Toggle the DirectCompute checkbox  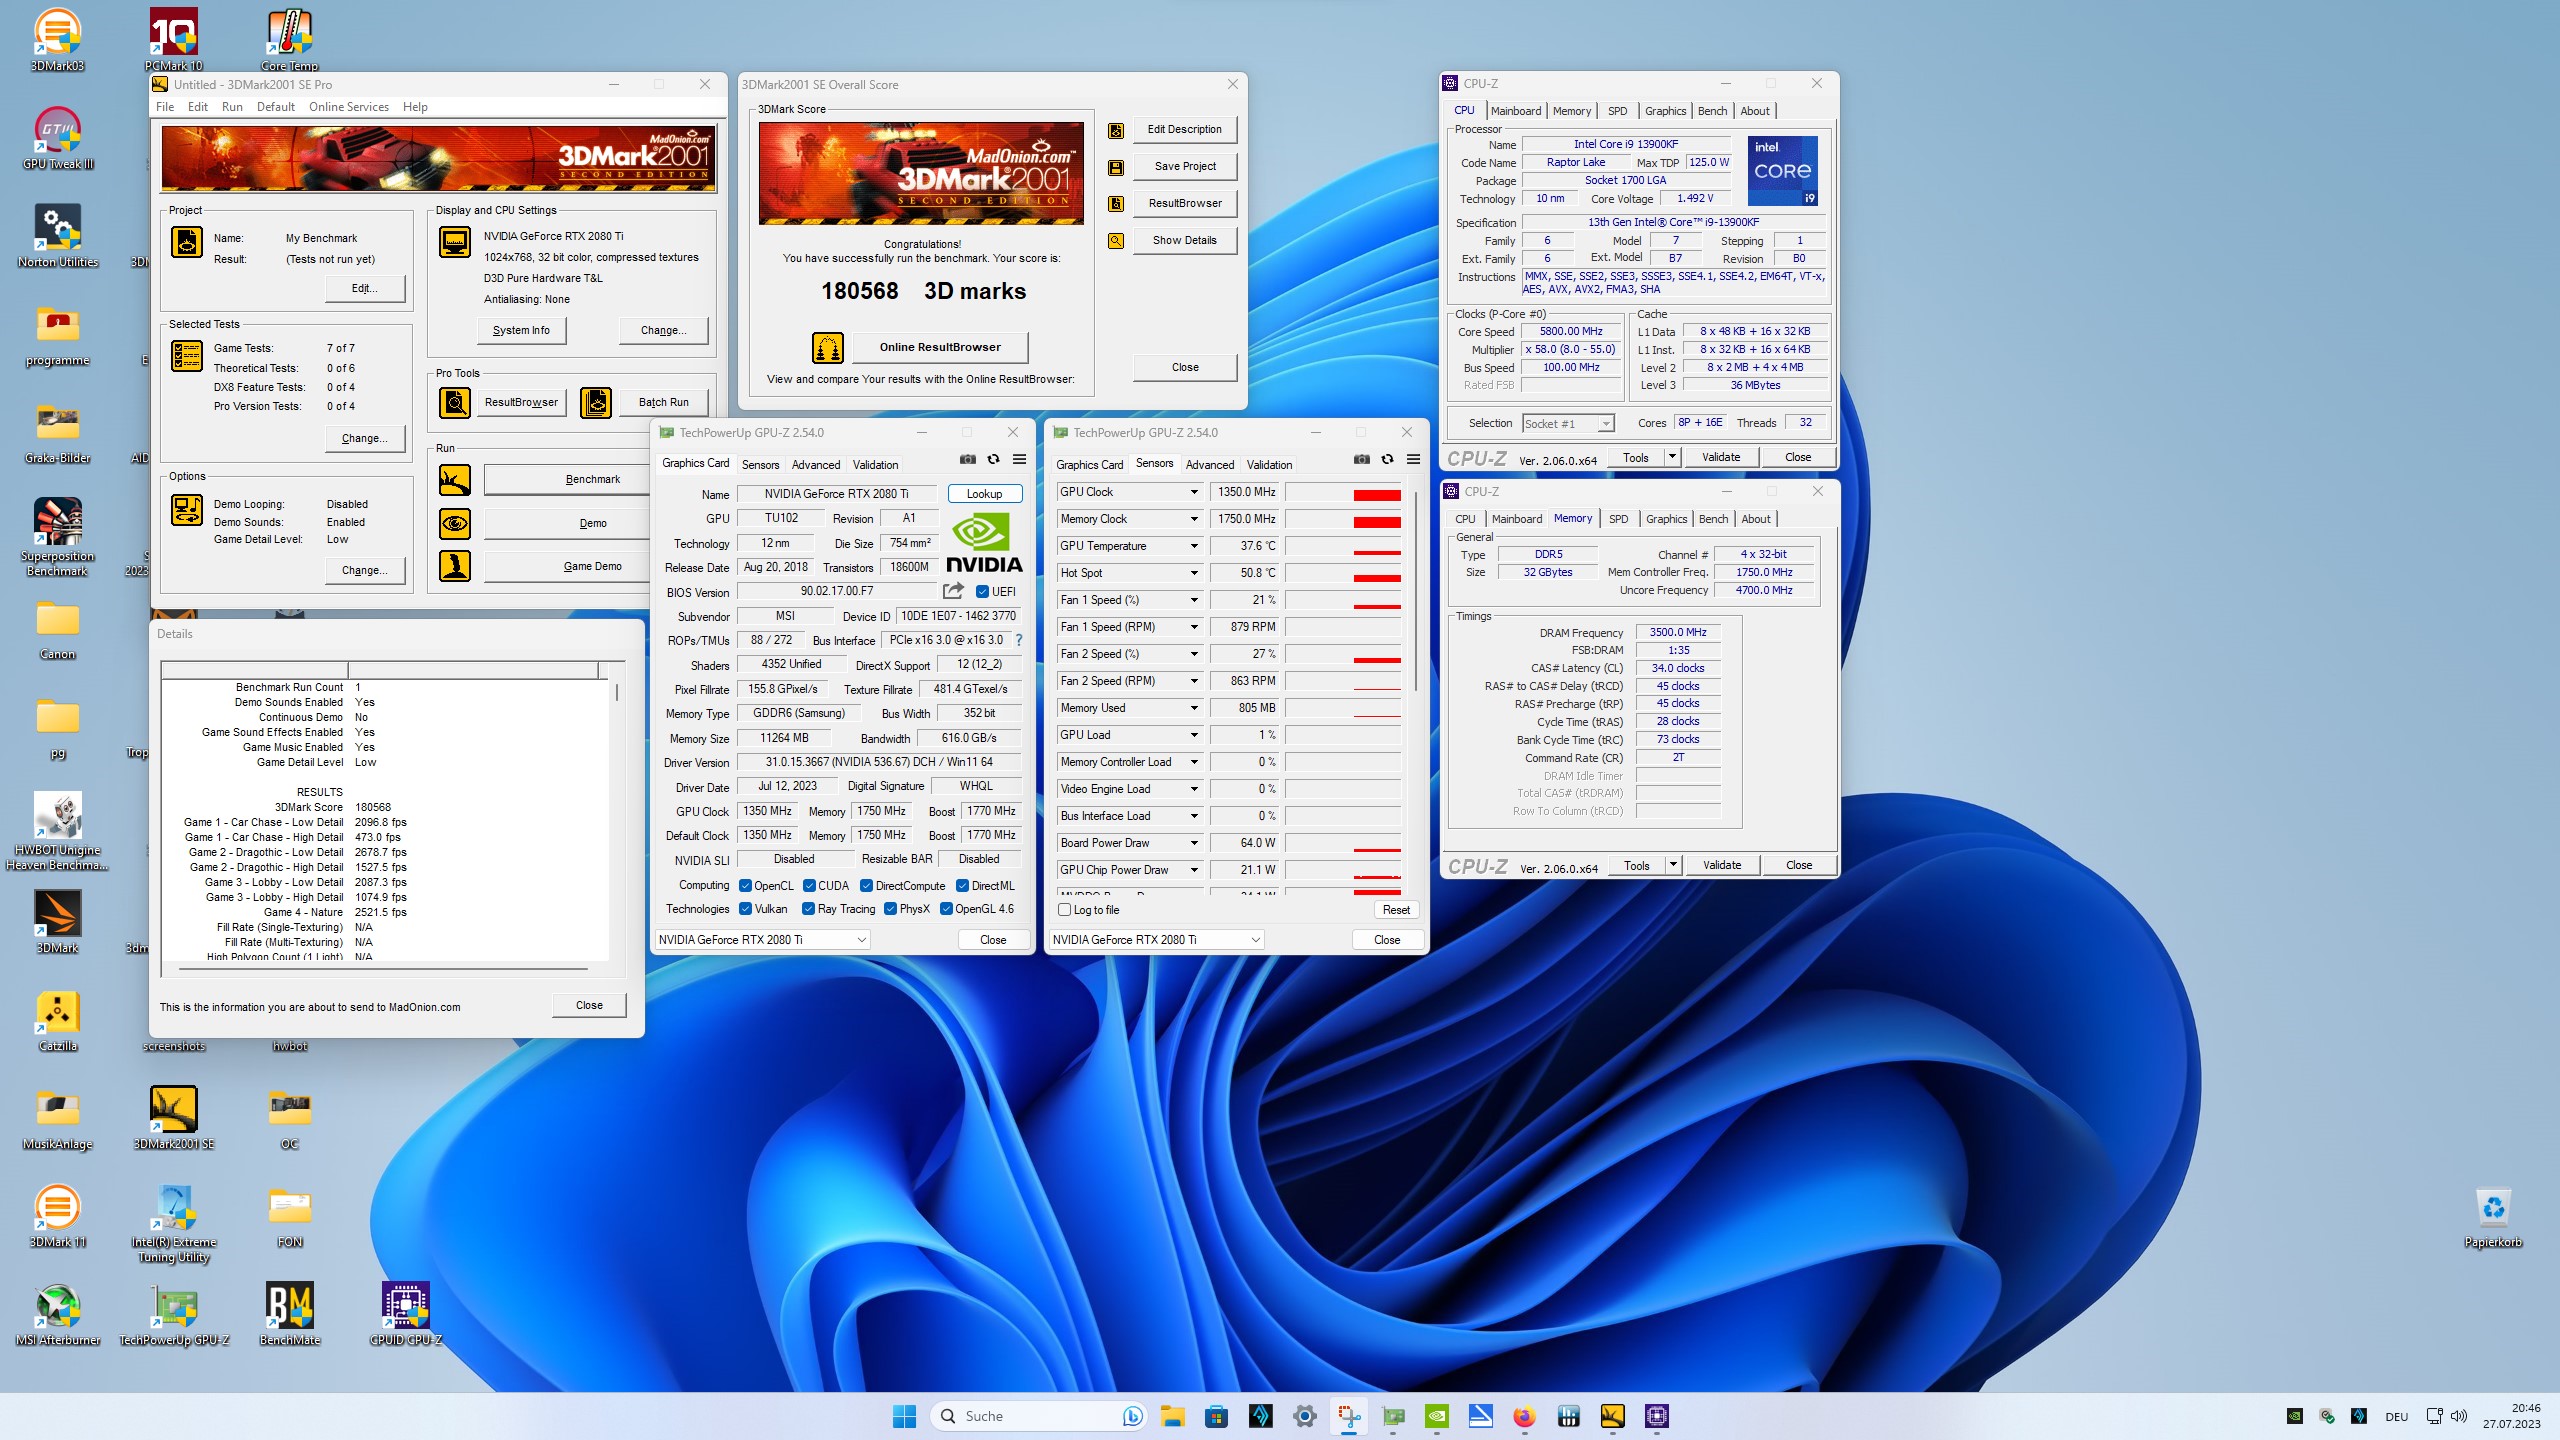point(866,886)
